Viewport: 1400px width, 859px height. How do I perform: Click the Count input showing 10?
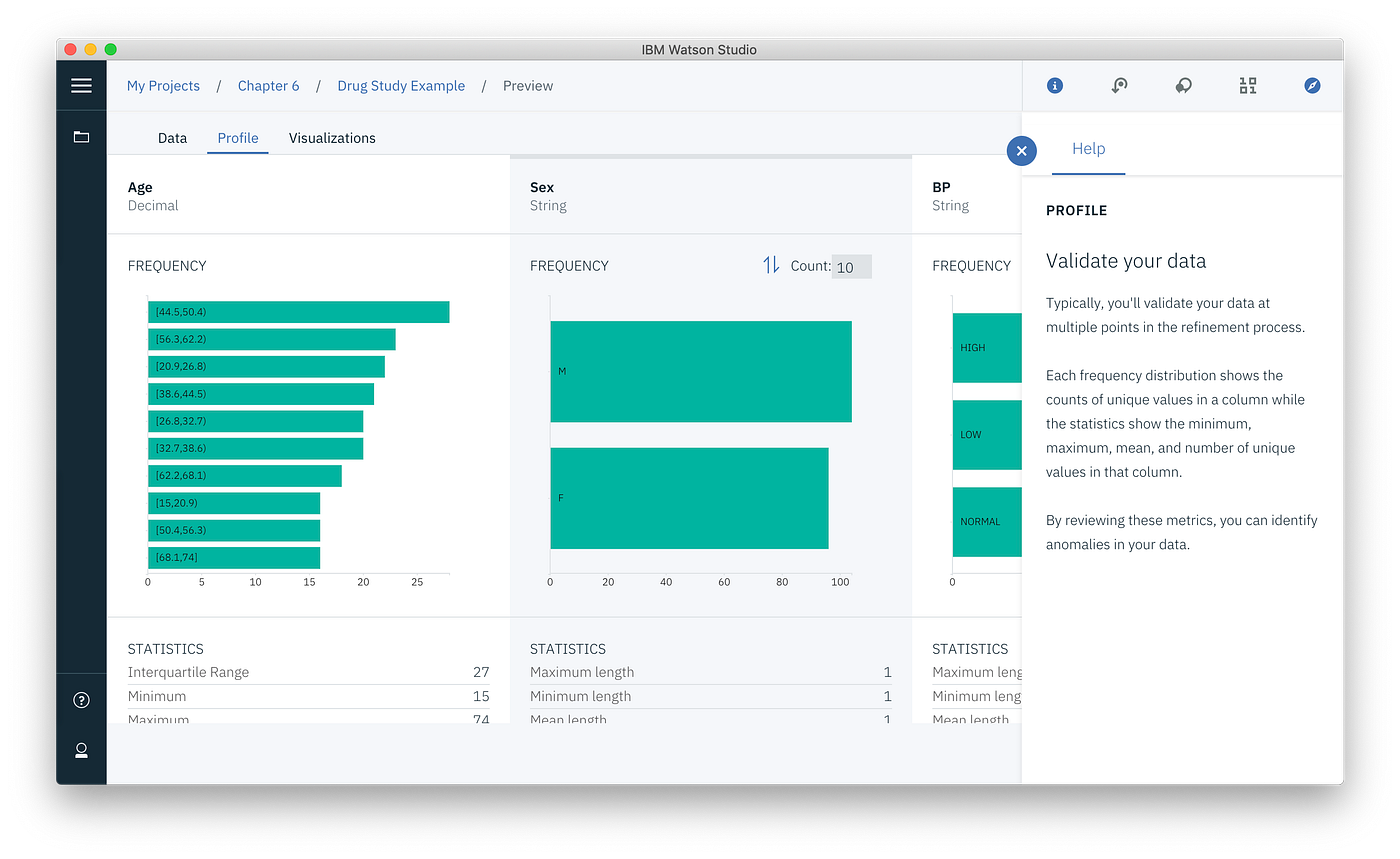851,265
